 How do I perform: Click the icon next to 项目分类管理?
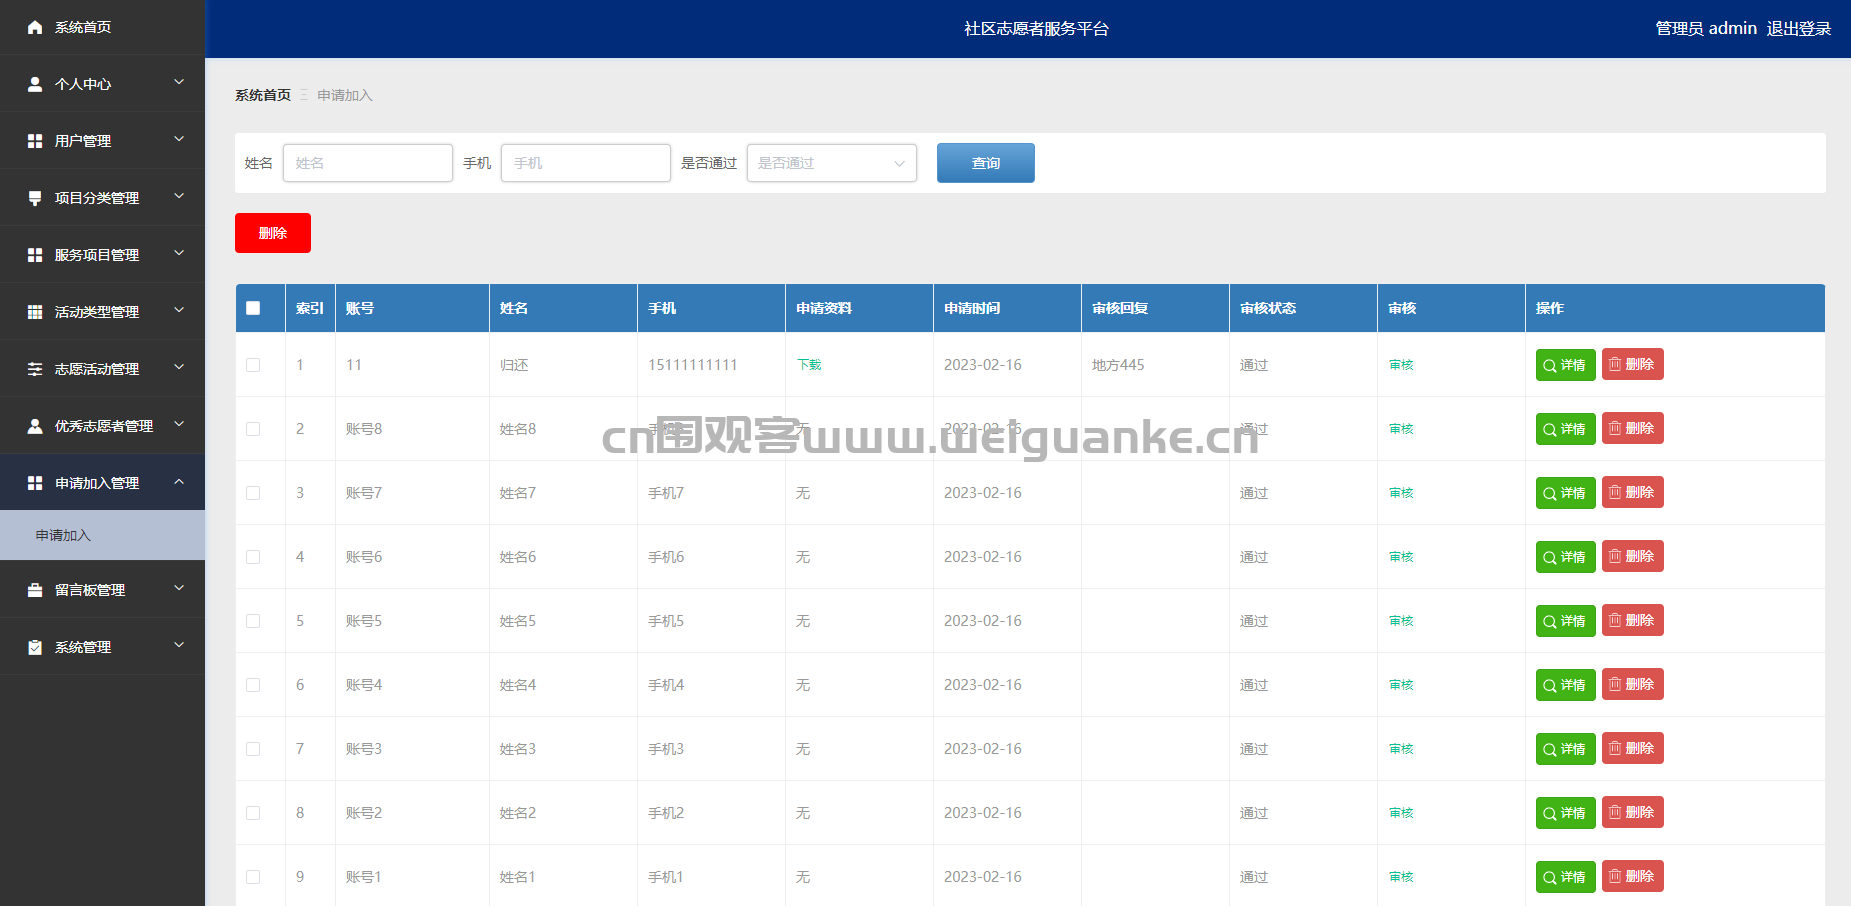[x=35, y=198]
